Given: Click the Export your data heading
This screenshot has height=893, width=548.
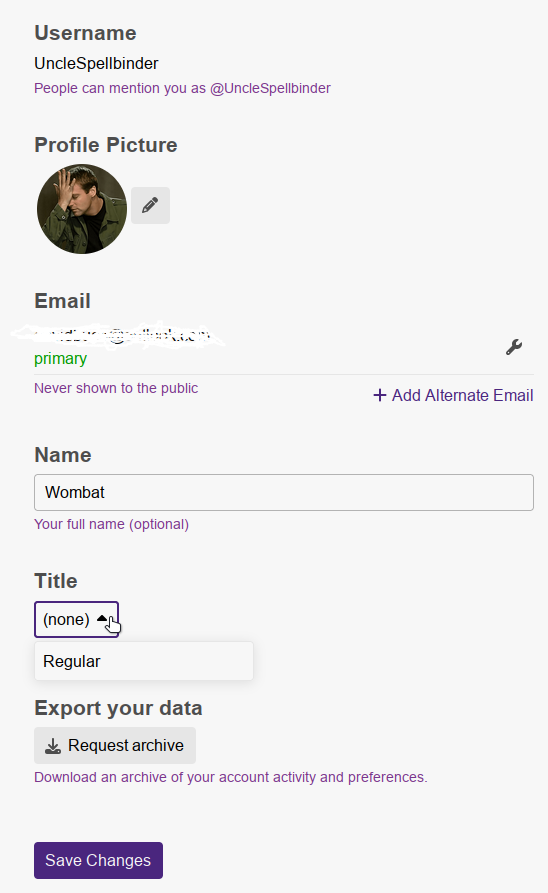Looking at the screenshot, I should coord(118,708).
